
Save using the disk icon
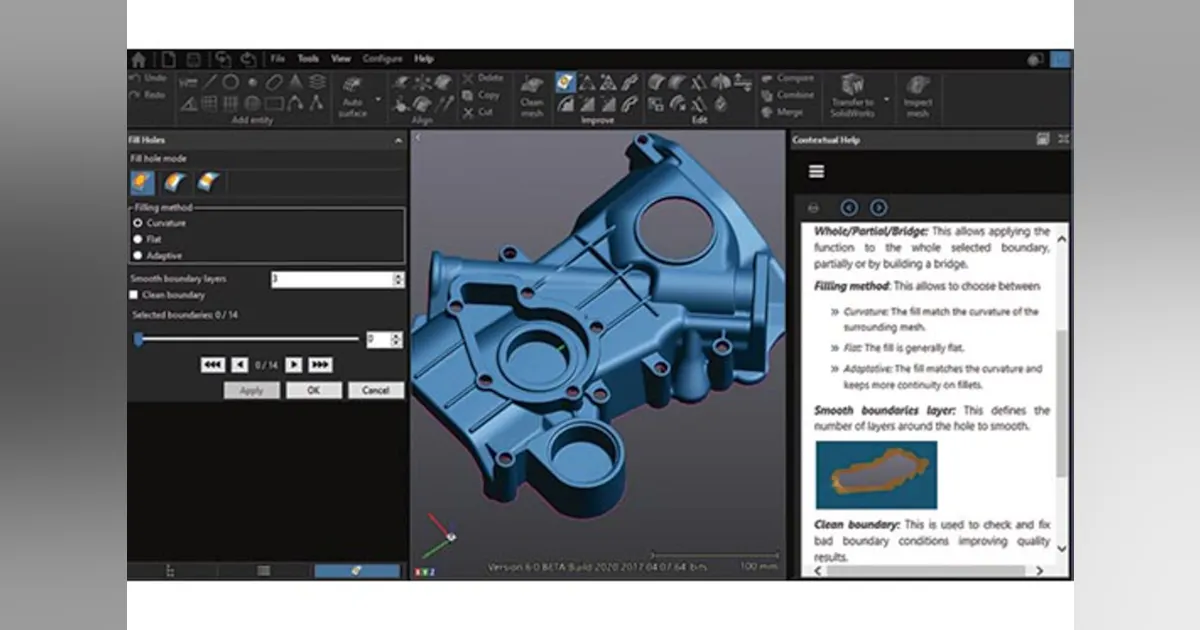[195, 59]
